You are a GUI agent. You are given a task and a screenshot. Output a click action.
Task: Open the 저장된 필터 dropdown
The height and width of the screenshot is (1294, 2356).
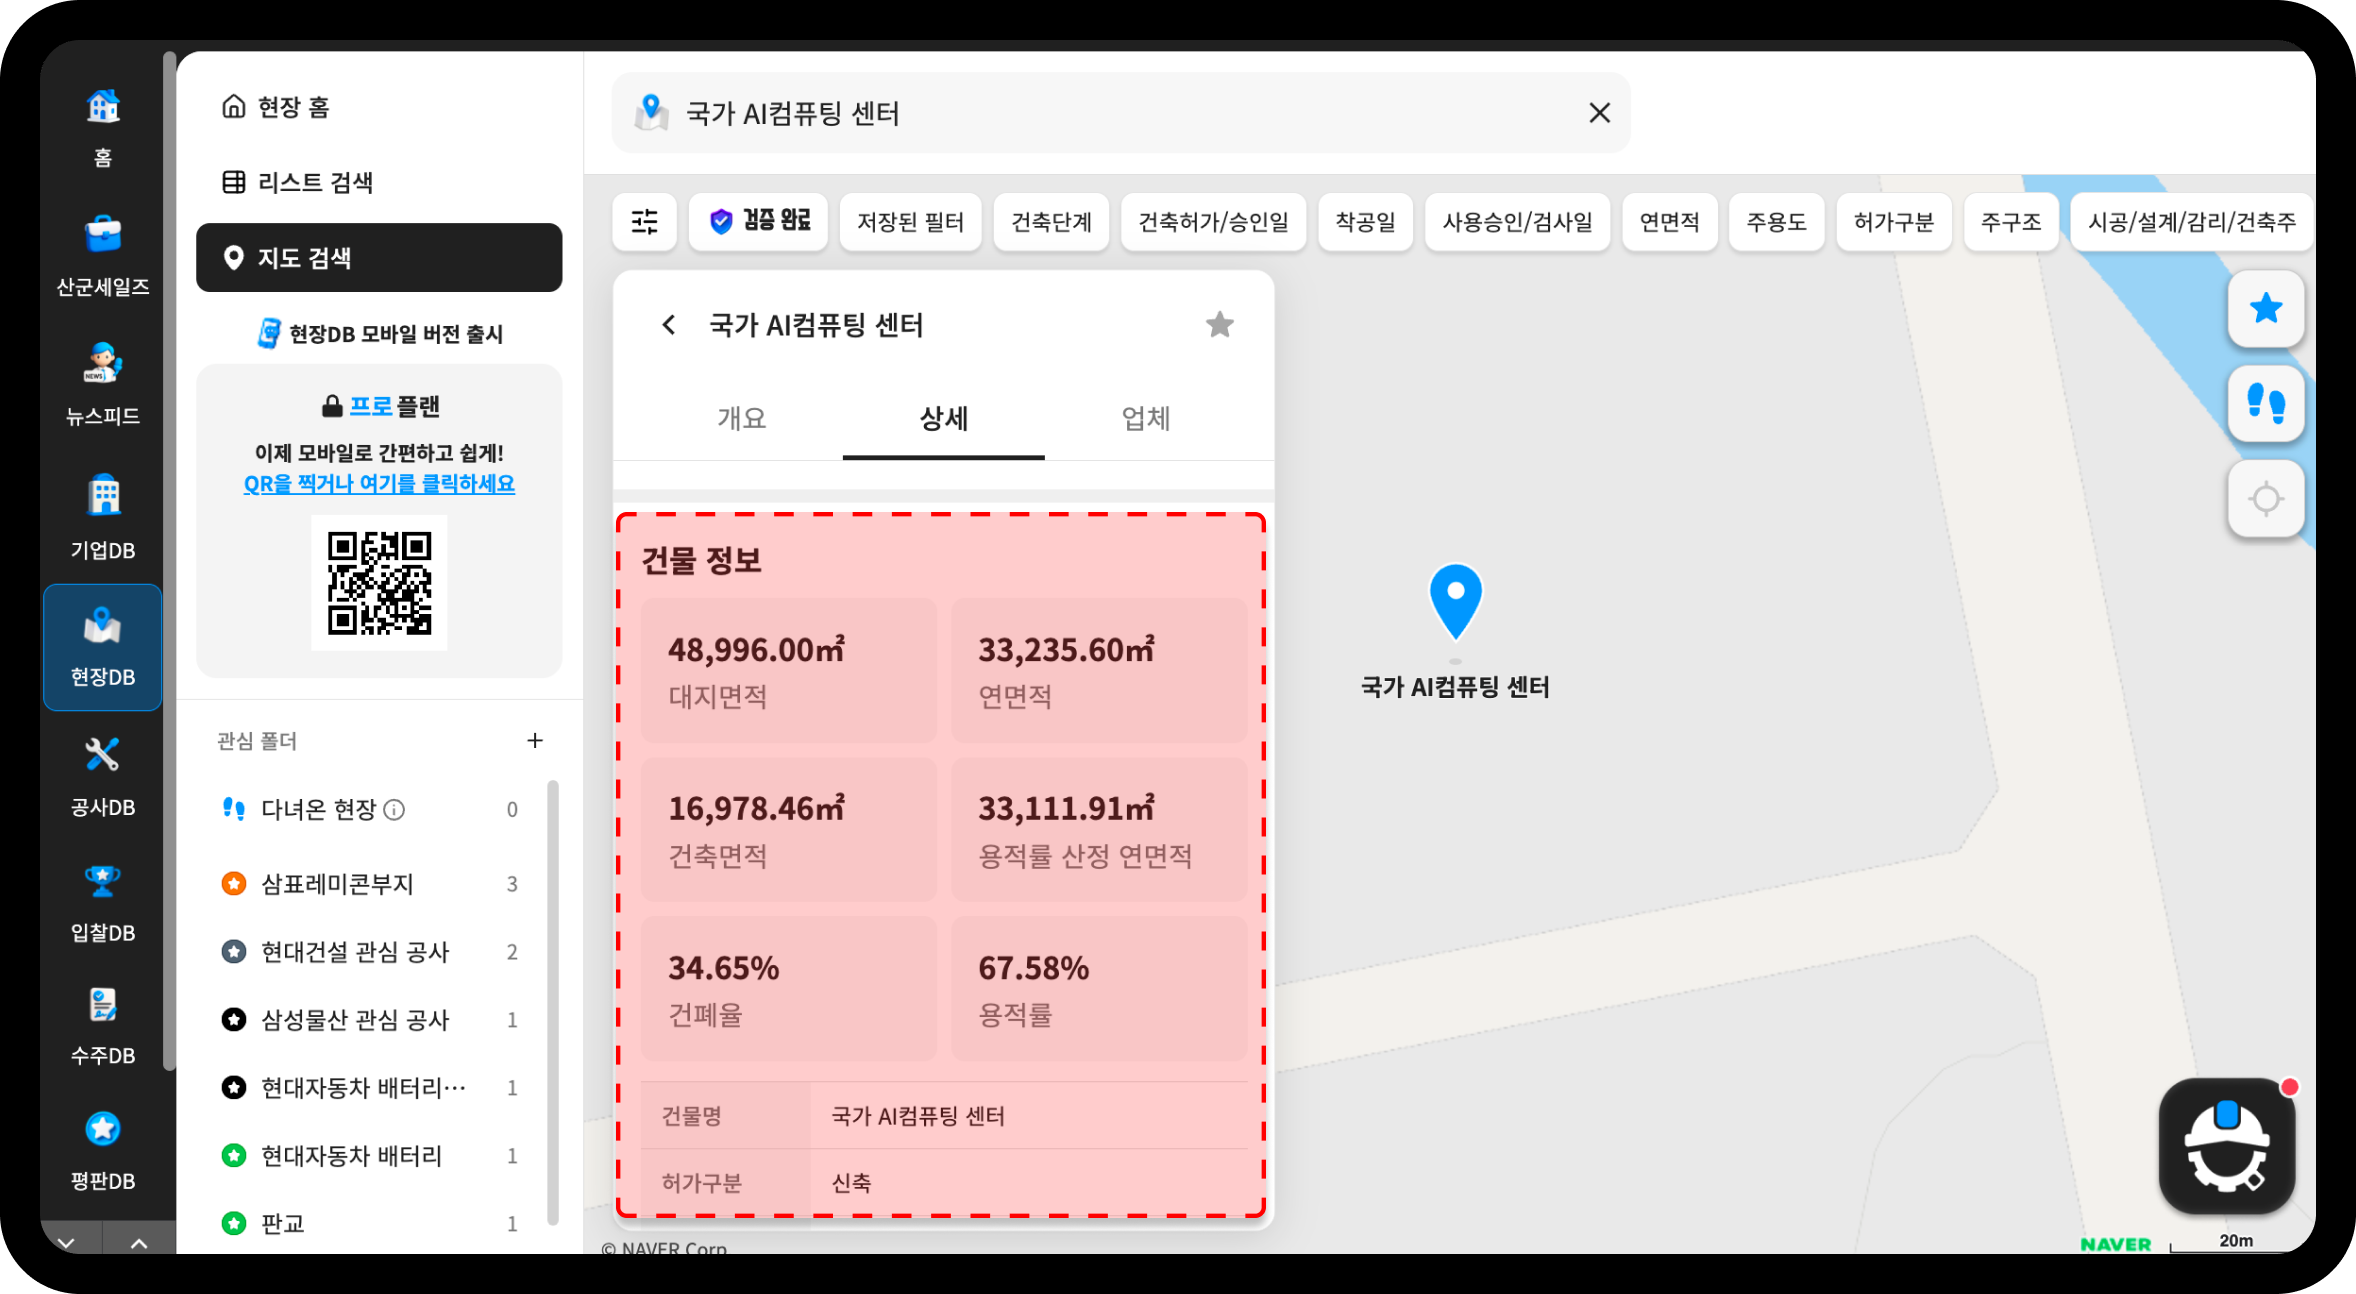coord(910,221)
